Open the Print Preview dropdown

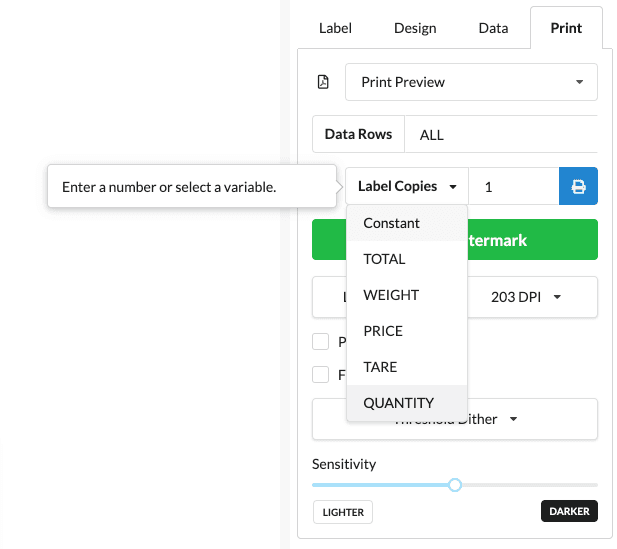point(471,82)
